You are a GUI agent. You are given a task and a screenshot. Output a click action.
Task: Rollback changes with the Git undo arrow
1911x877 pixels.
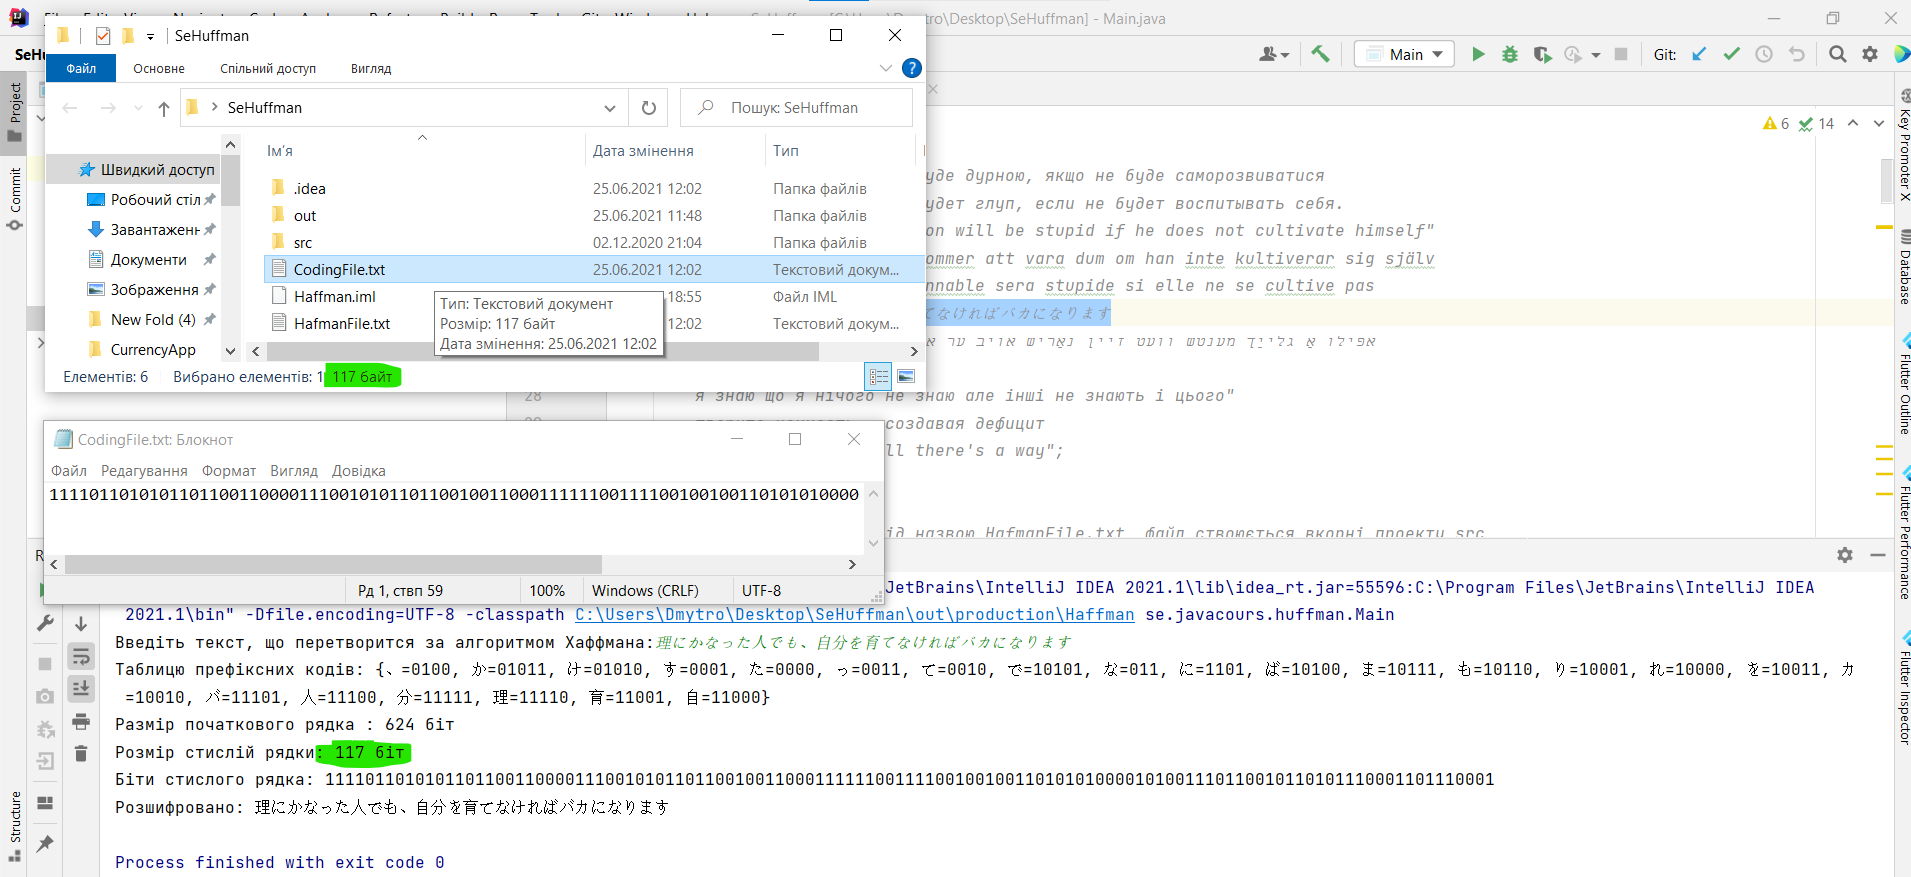[x=1797, y=54]
